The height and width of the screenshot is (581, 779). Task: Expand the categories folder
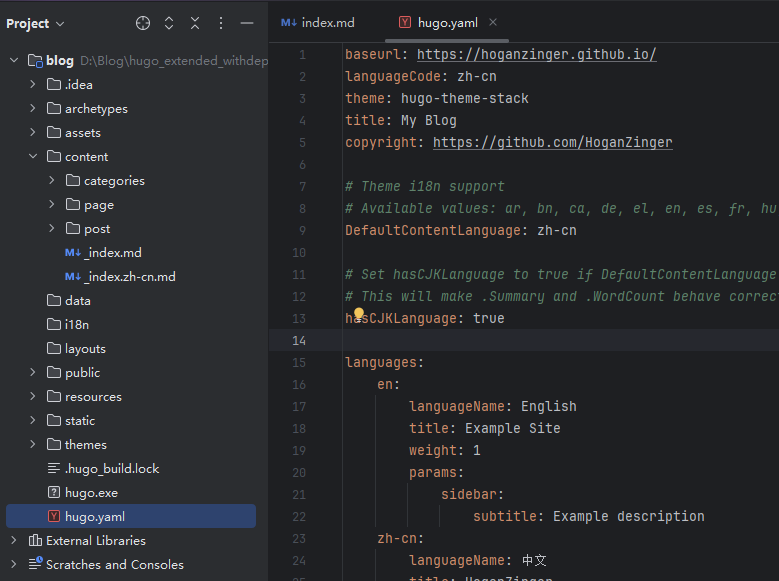52,181
